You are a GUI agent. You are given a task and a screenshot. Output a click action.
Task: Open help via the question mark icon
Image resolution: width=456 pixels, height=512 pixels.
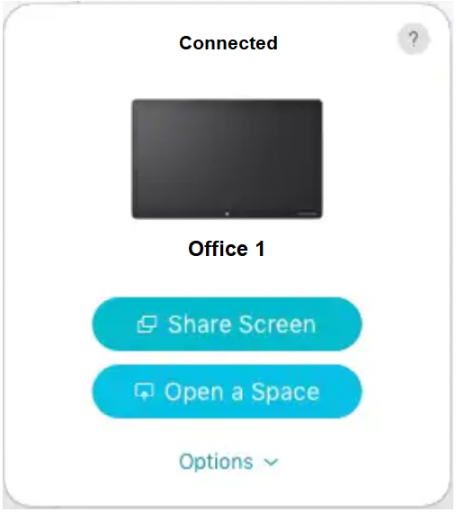pos(413,39)
